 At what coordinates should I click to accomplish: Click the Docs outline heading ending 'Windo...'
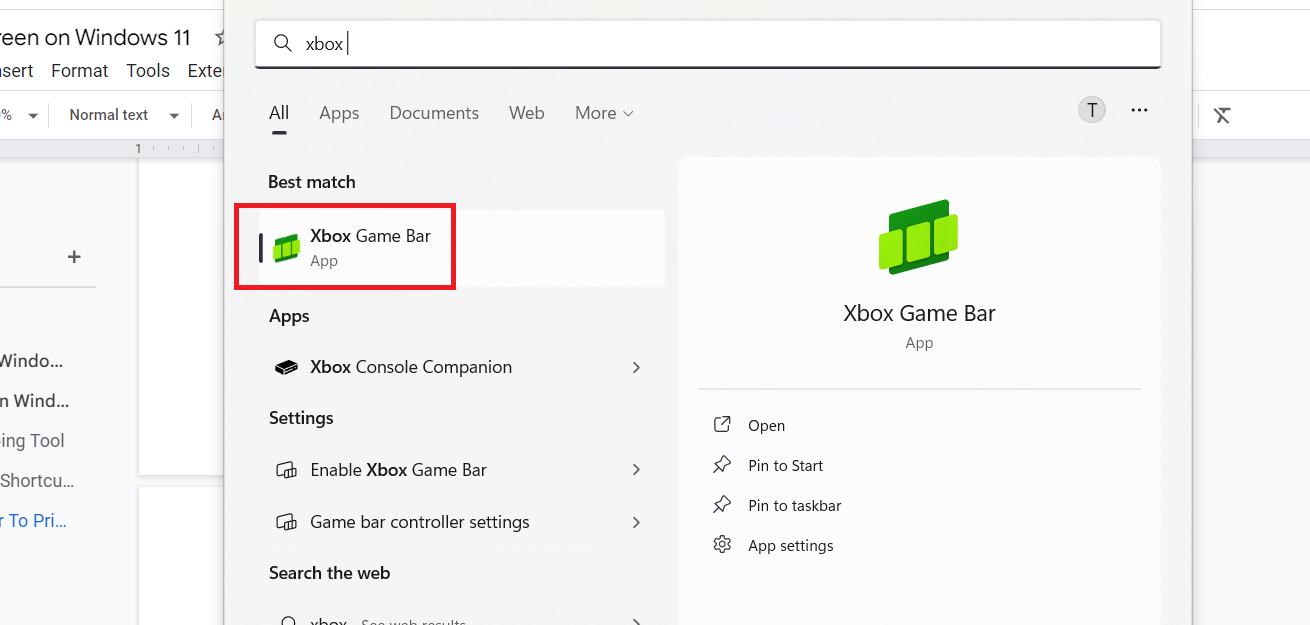32,361
